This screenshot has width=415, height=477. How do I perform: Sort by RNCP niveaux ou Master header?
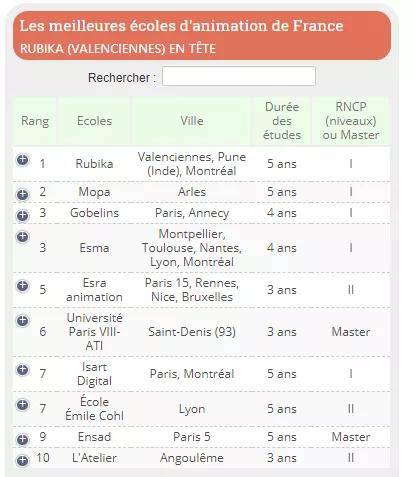[x=351, y=121]
